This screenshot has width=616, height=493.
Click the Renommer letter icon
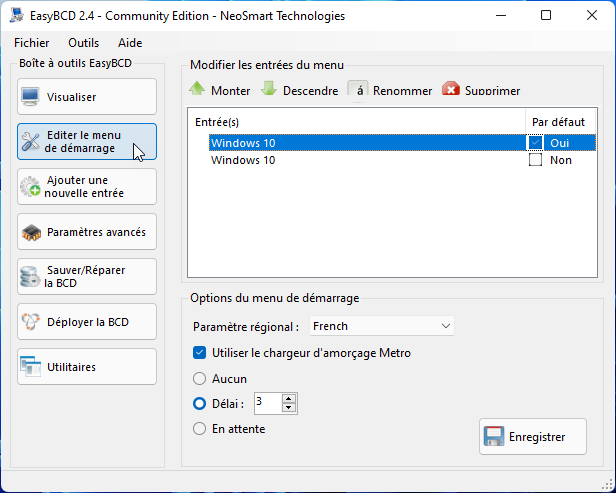pyautogui.click(x=358, y=90)
